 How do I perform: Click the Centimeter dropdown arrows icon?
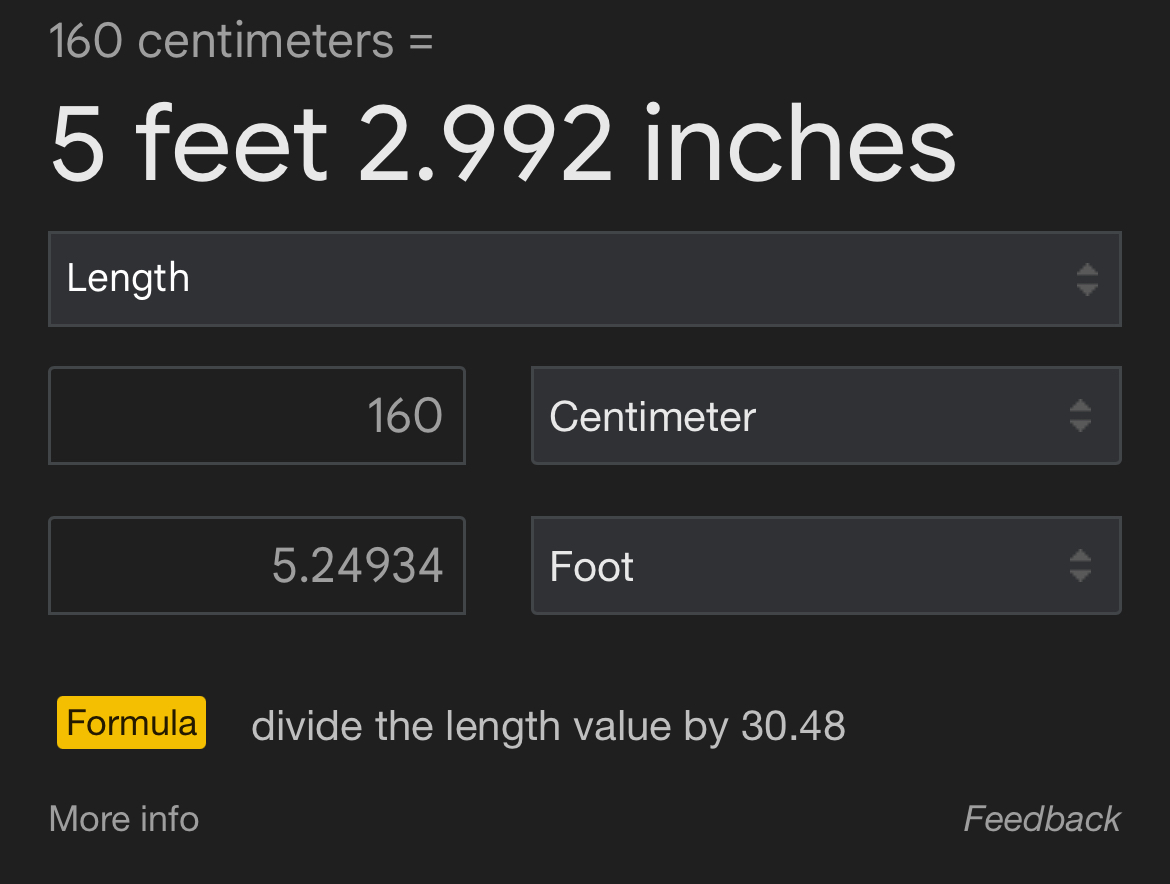coord(1080,416)
